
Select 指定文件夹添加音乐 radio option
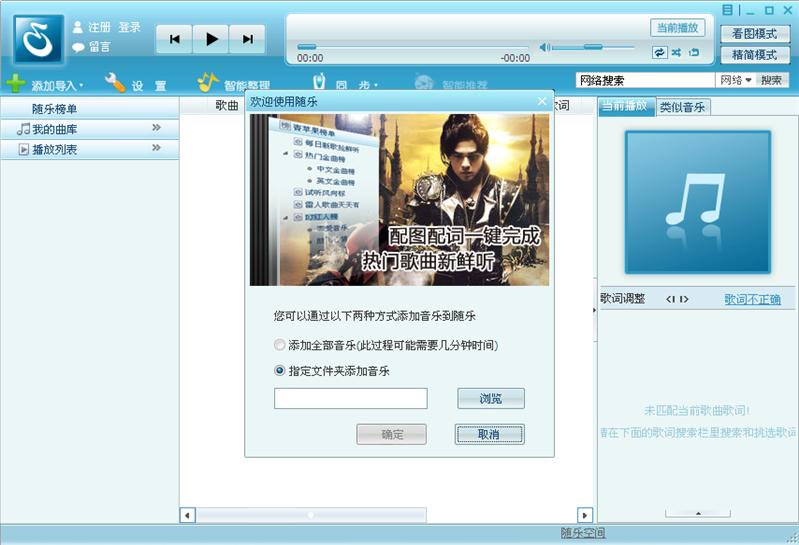tap(279, 370)
